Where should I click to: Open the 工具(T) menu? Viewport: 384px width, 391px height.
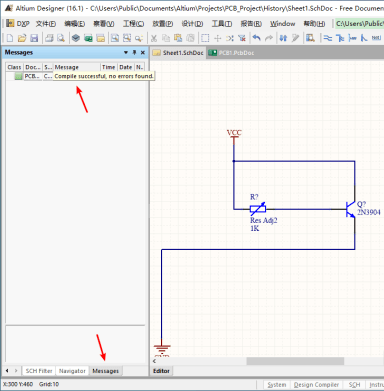click(x=222, y=23)
